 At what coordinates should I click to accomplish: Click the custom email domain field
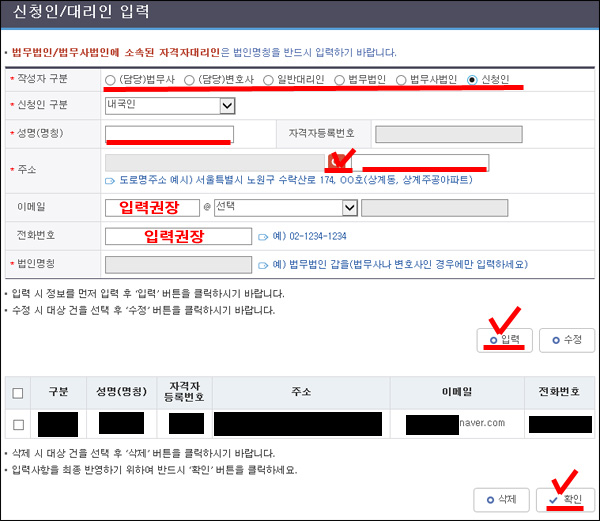[434, 208]
